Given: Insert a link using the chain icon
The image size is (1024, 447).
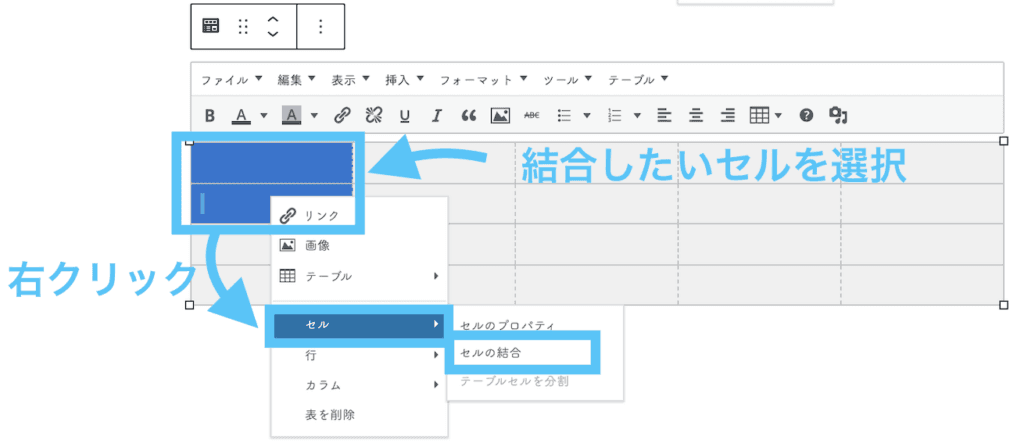Looking at the screenshot, I should [x=342, y=116].
